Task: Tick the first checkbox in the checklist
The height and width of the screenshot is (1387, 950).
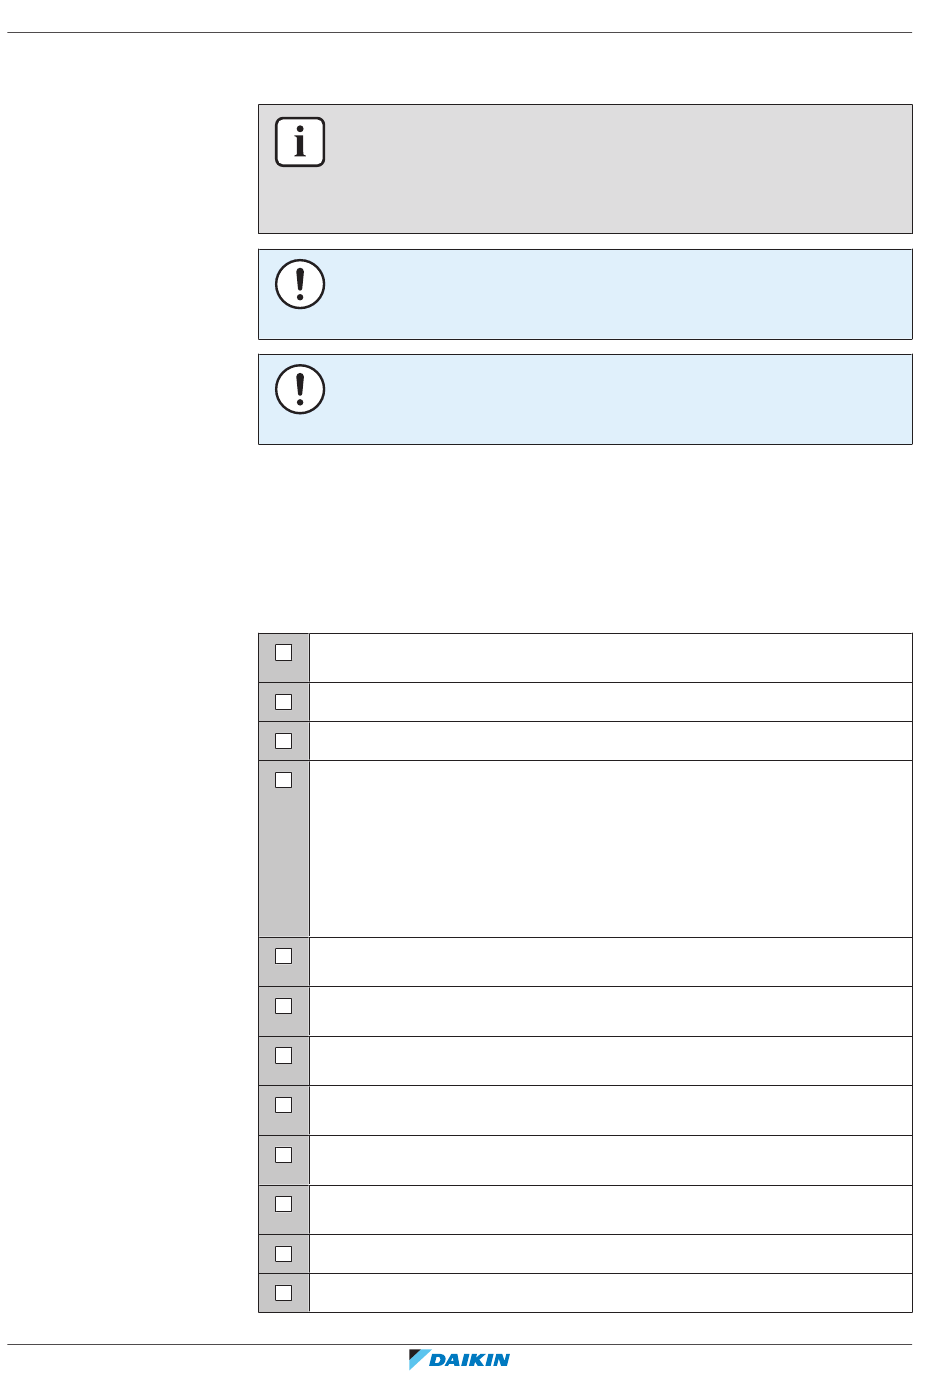Action: [284, 652]
